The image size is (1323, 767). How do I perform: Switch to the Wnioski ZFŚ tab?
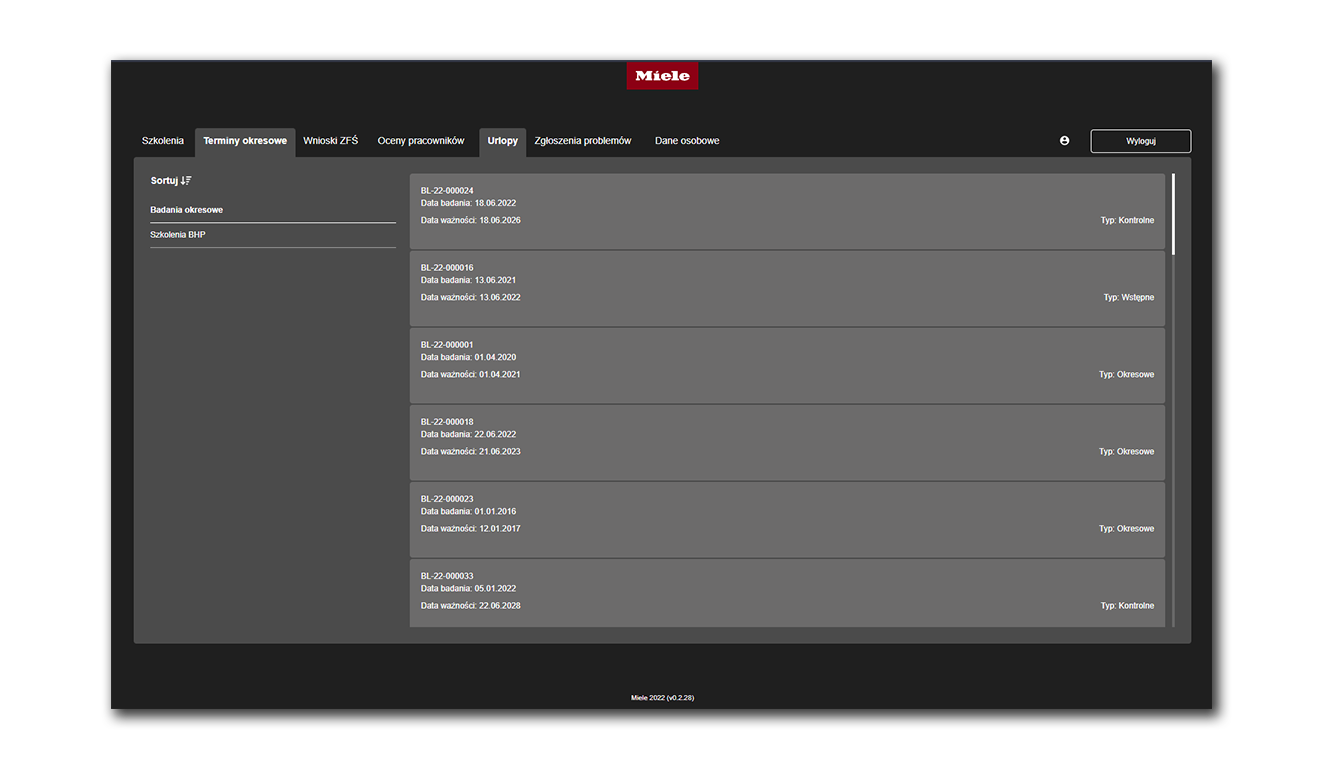tap(331, 141)
